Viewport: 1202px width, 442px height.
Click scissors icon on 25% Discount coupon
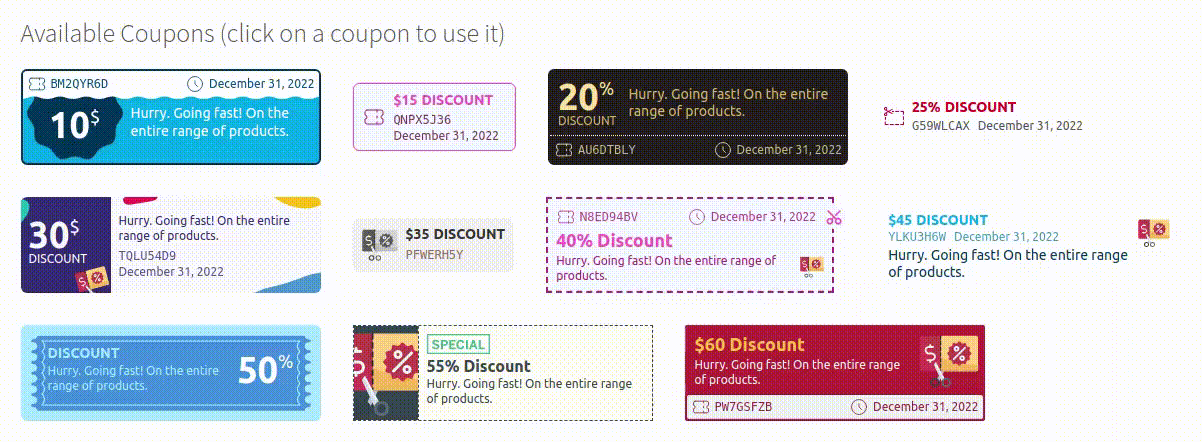click(x=894, y=117)
